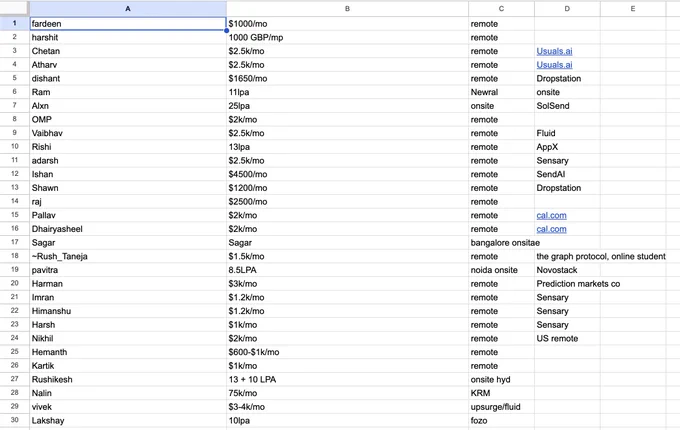680x430 pixels.
Task: Select the "$1200/mo" cell
Action: [347, 188]
